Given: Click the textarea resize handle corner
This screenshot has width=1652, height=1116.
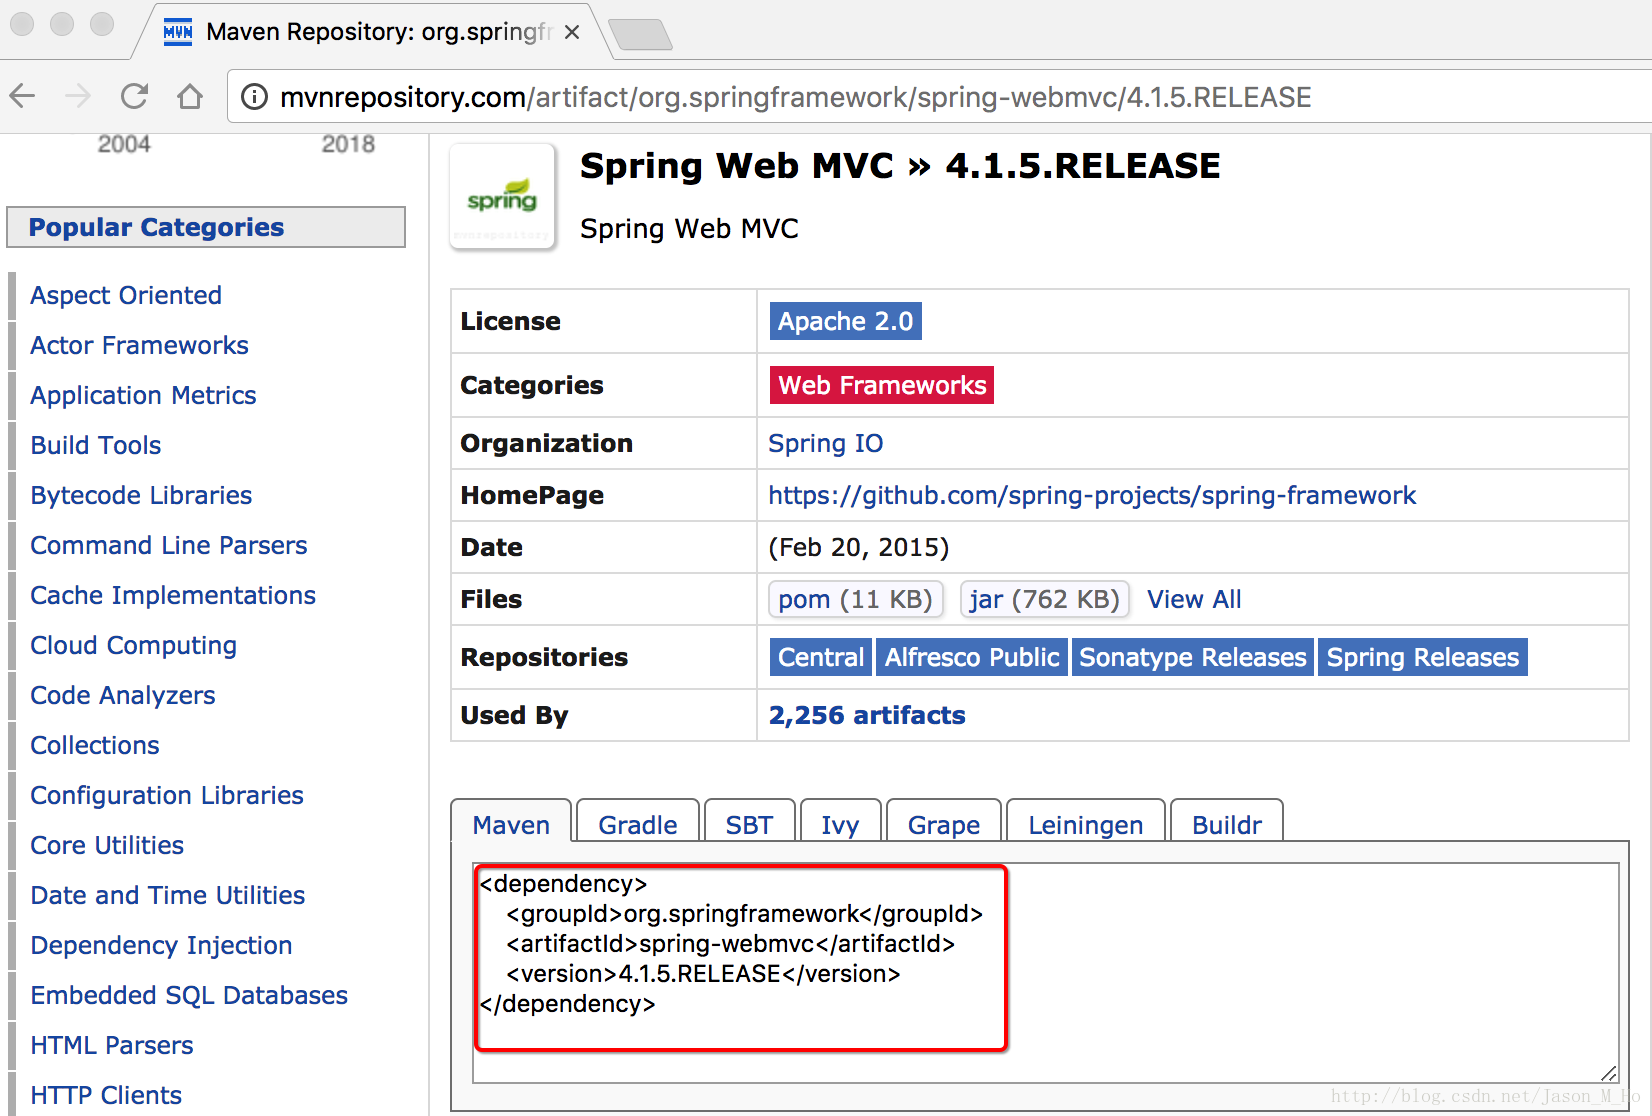Looking at the screenshot, I should 1609,1073.
